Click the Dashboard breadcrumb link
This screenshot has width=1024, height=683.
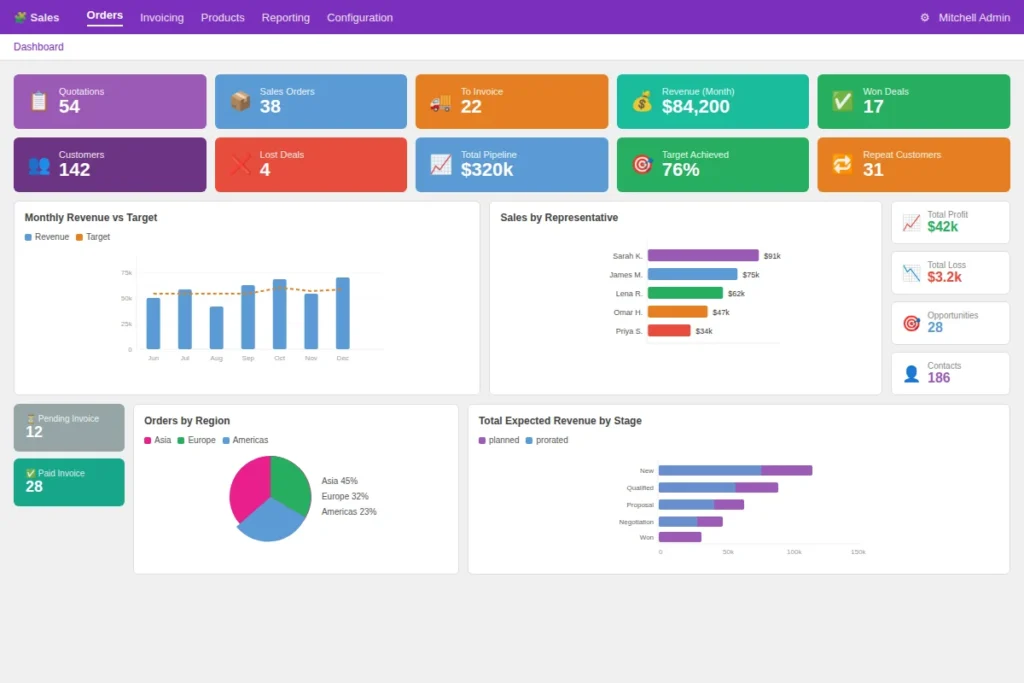click(39, 47)
